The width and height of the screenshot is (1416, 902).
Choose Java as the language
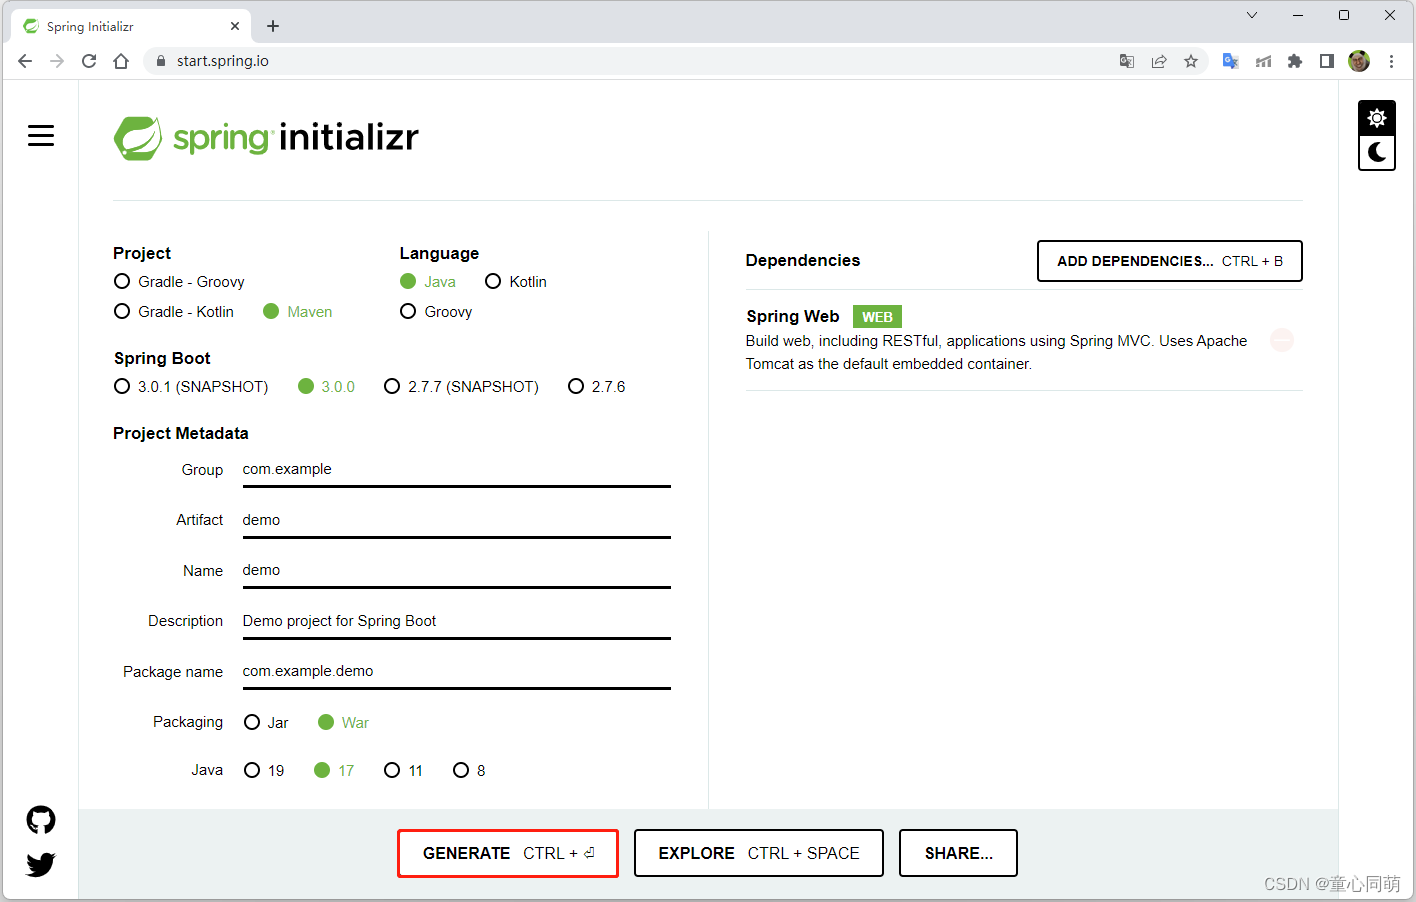pos(428,282)
